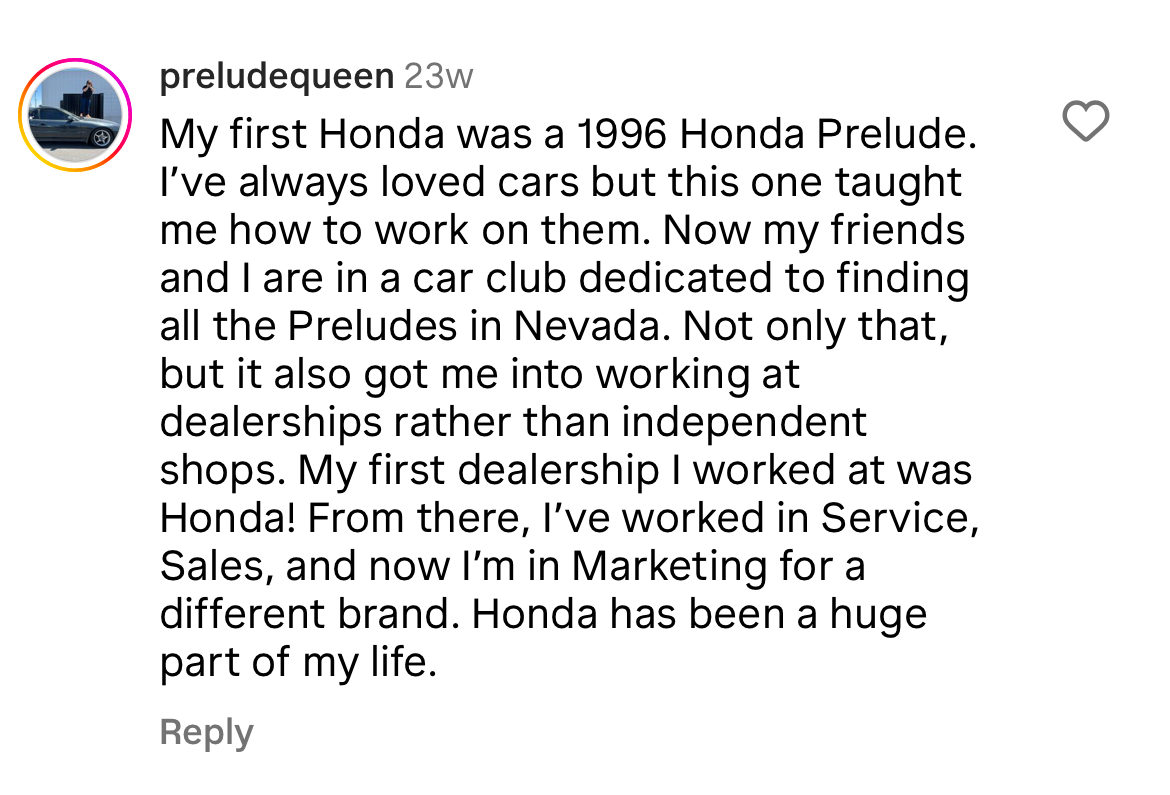Click the preludequeen username
This screenshot has height=795, width=1170.
[276, 76]
